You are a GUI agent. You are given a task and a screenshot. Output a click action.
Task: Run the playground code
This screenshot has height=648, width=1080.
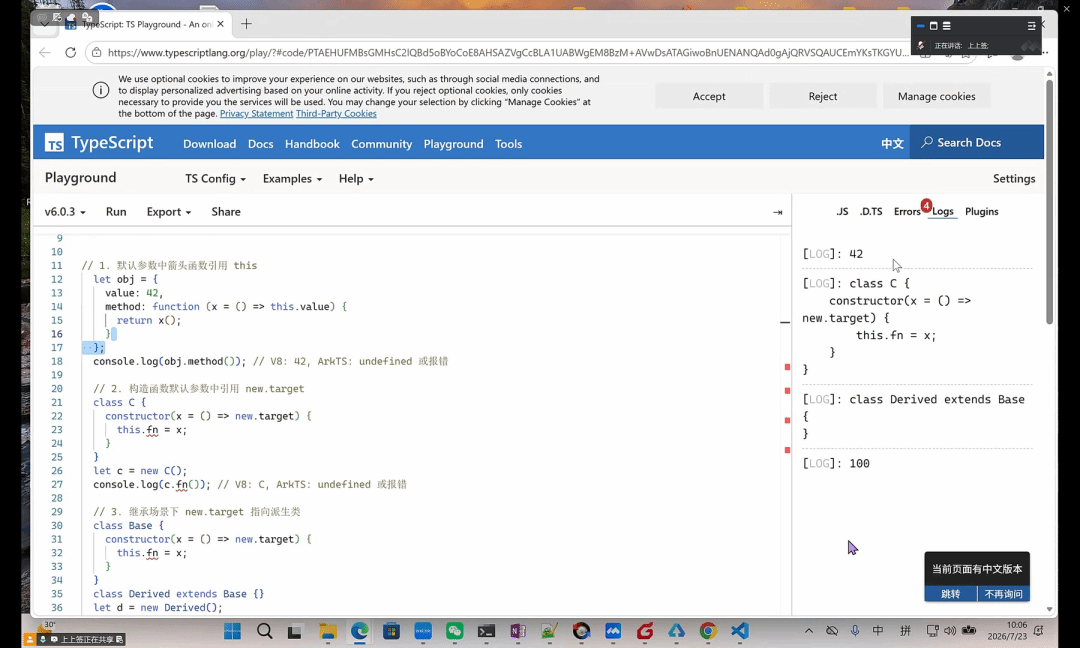[116, 211]
